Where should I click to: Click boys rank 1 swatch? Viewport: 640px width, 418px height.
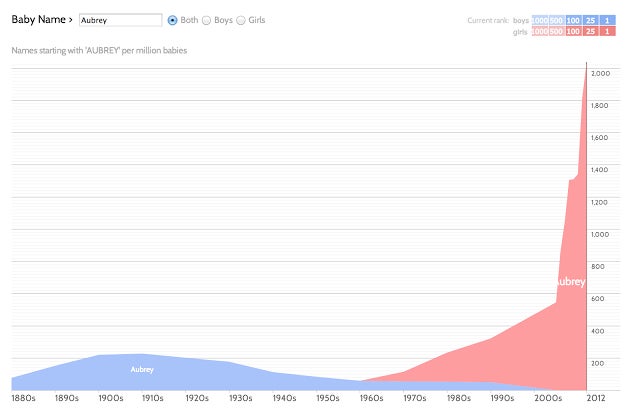pyautogui.click(x=607, y=20)
